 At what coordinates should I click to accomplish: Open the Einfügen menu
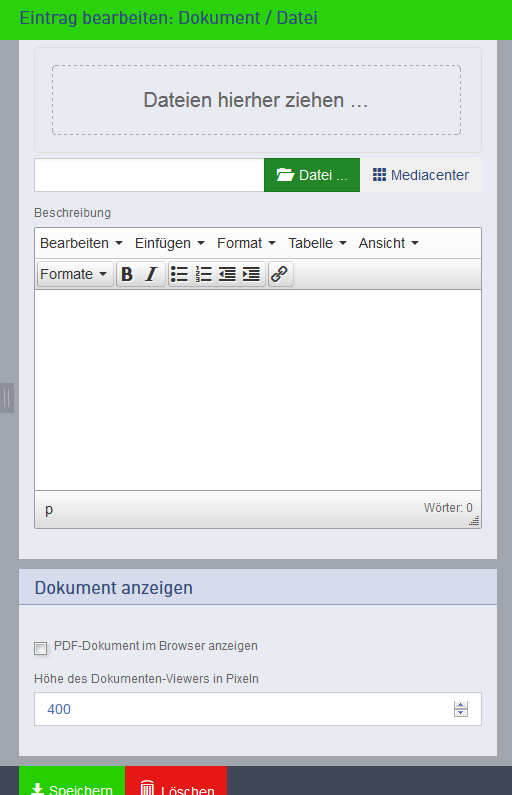pyautogui.click(x=170, y=243)
